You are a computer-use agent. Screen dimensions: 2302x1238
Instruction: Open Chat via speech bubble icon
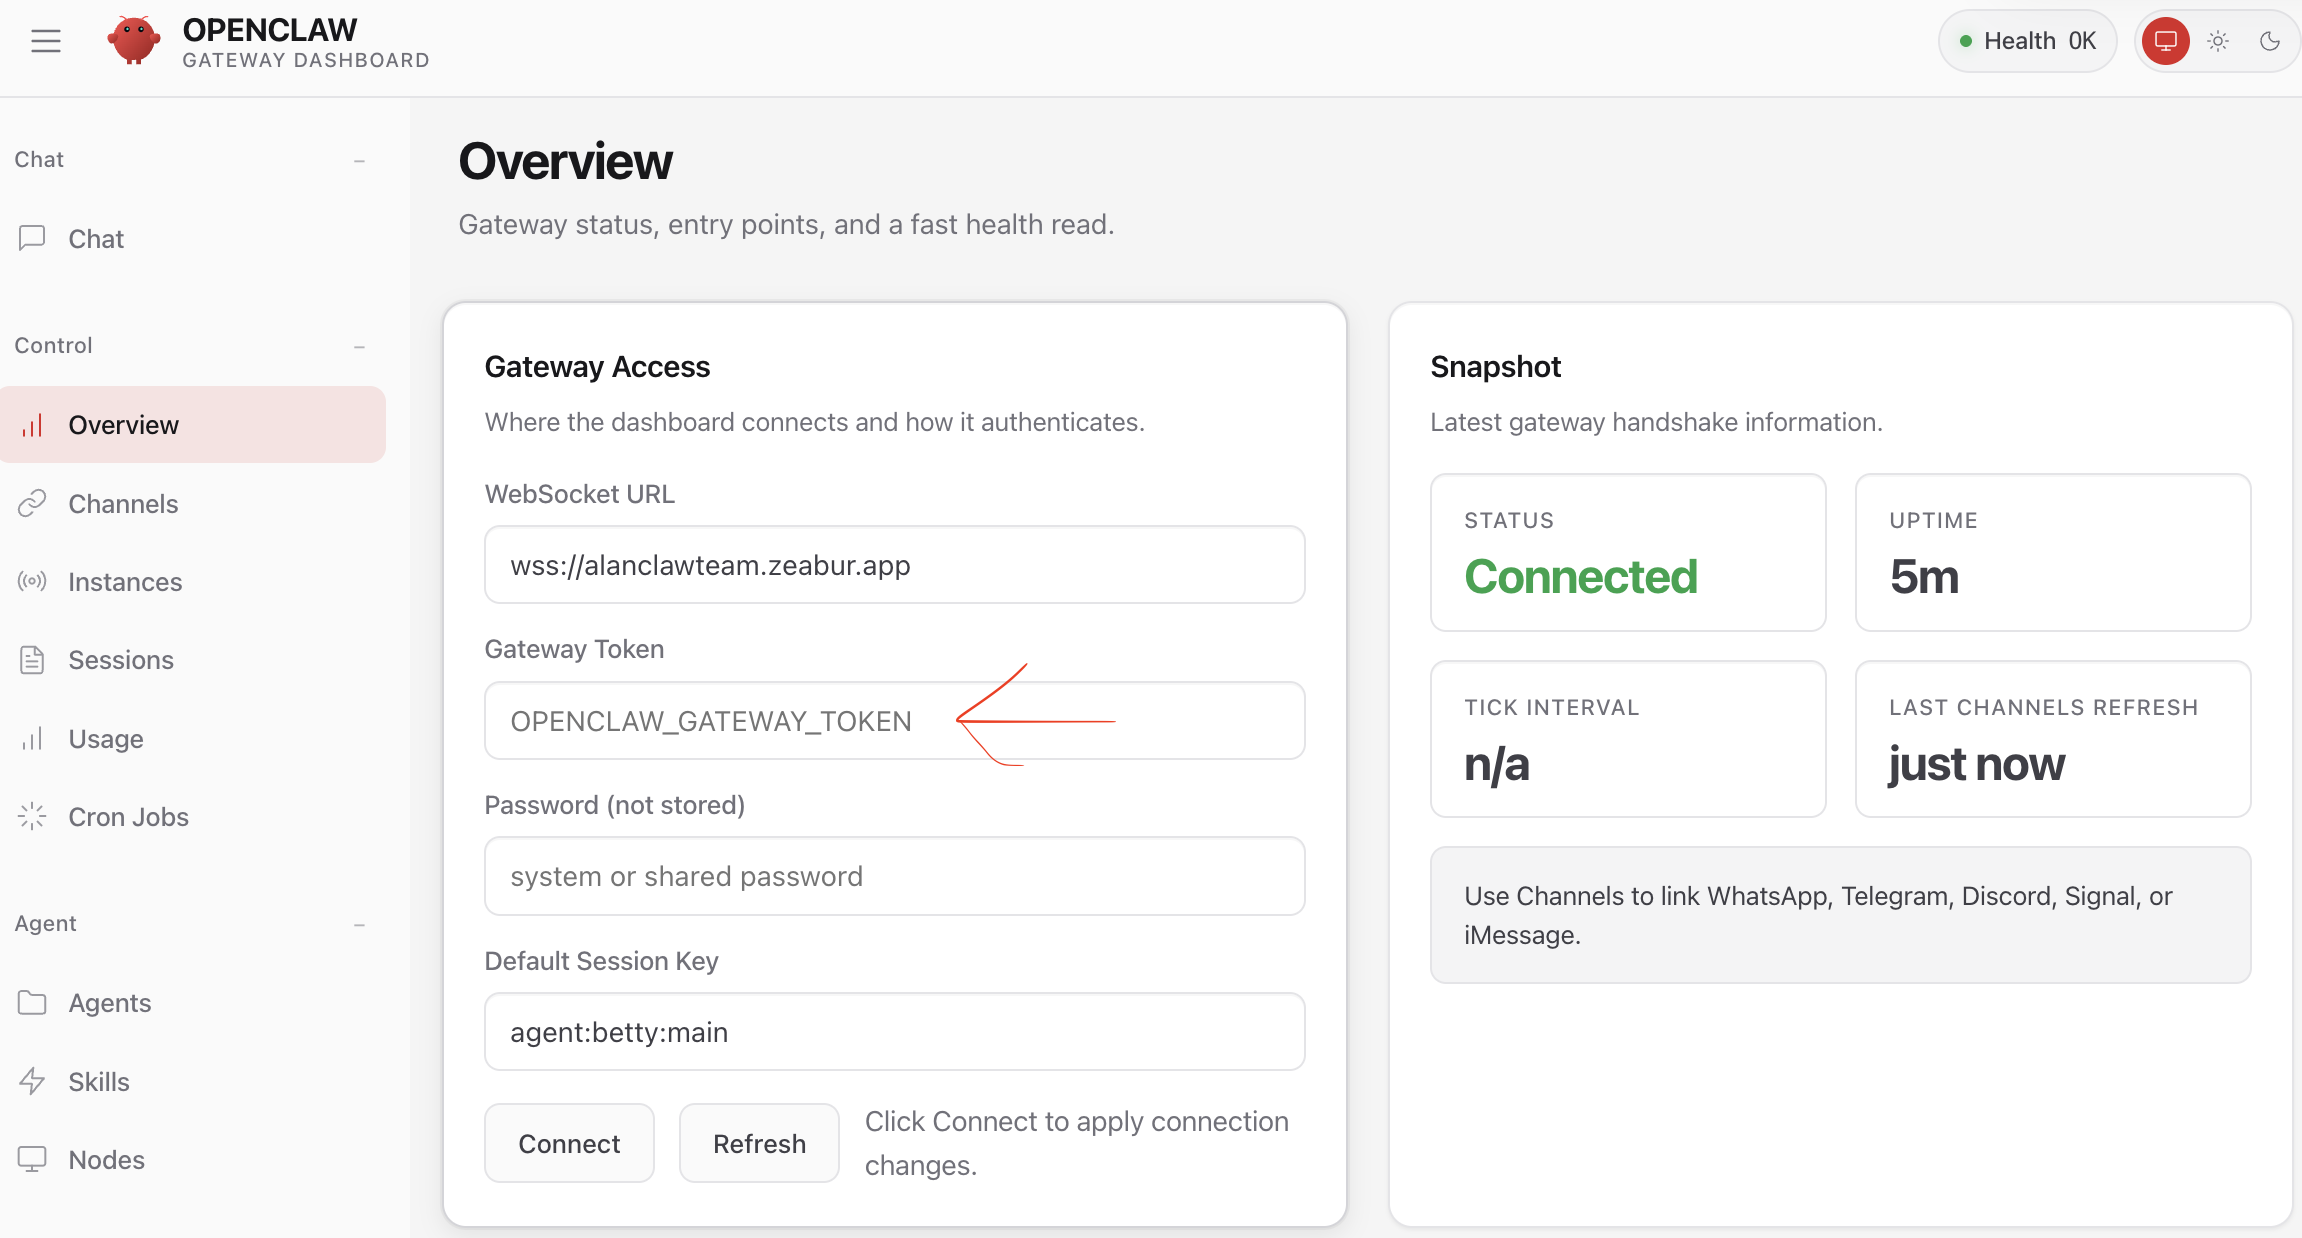coord(32,238)
